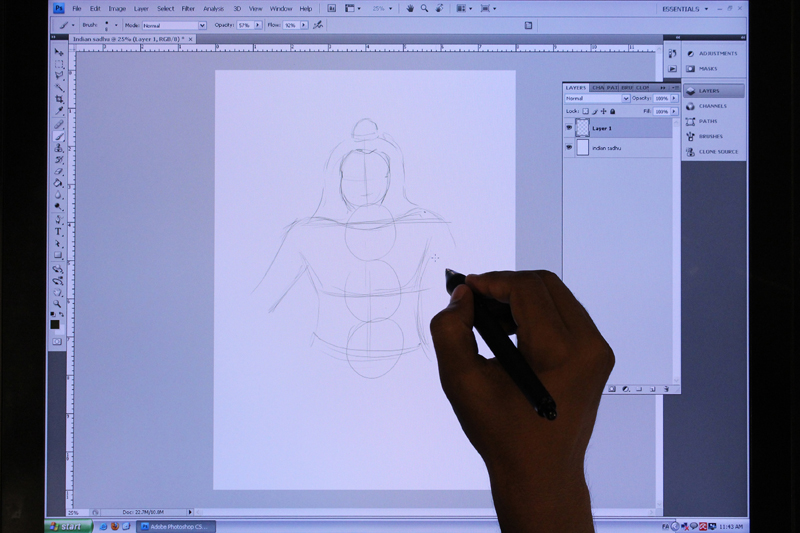Image resolution: width=800 pixels, height=533 pixels.
Task: Enable the airbrush option icon
Action: point(318,25)
